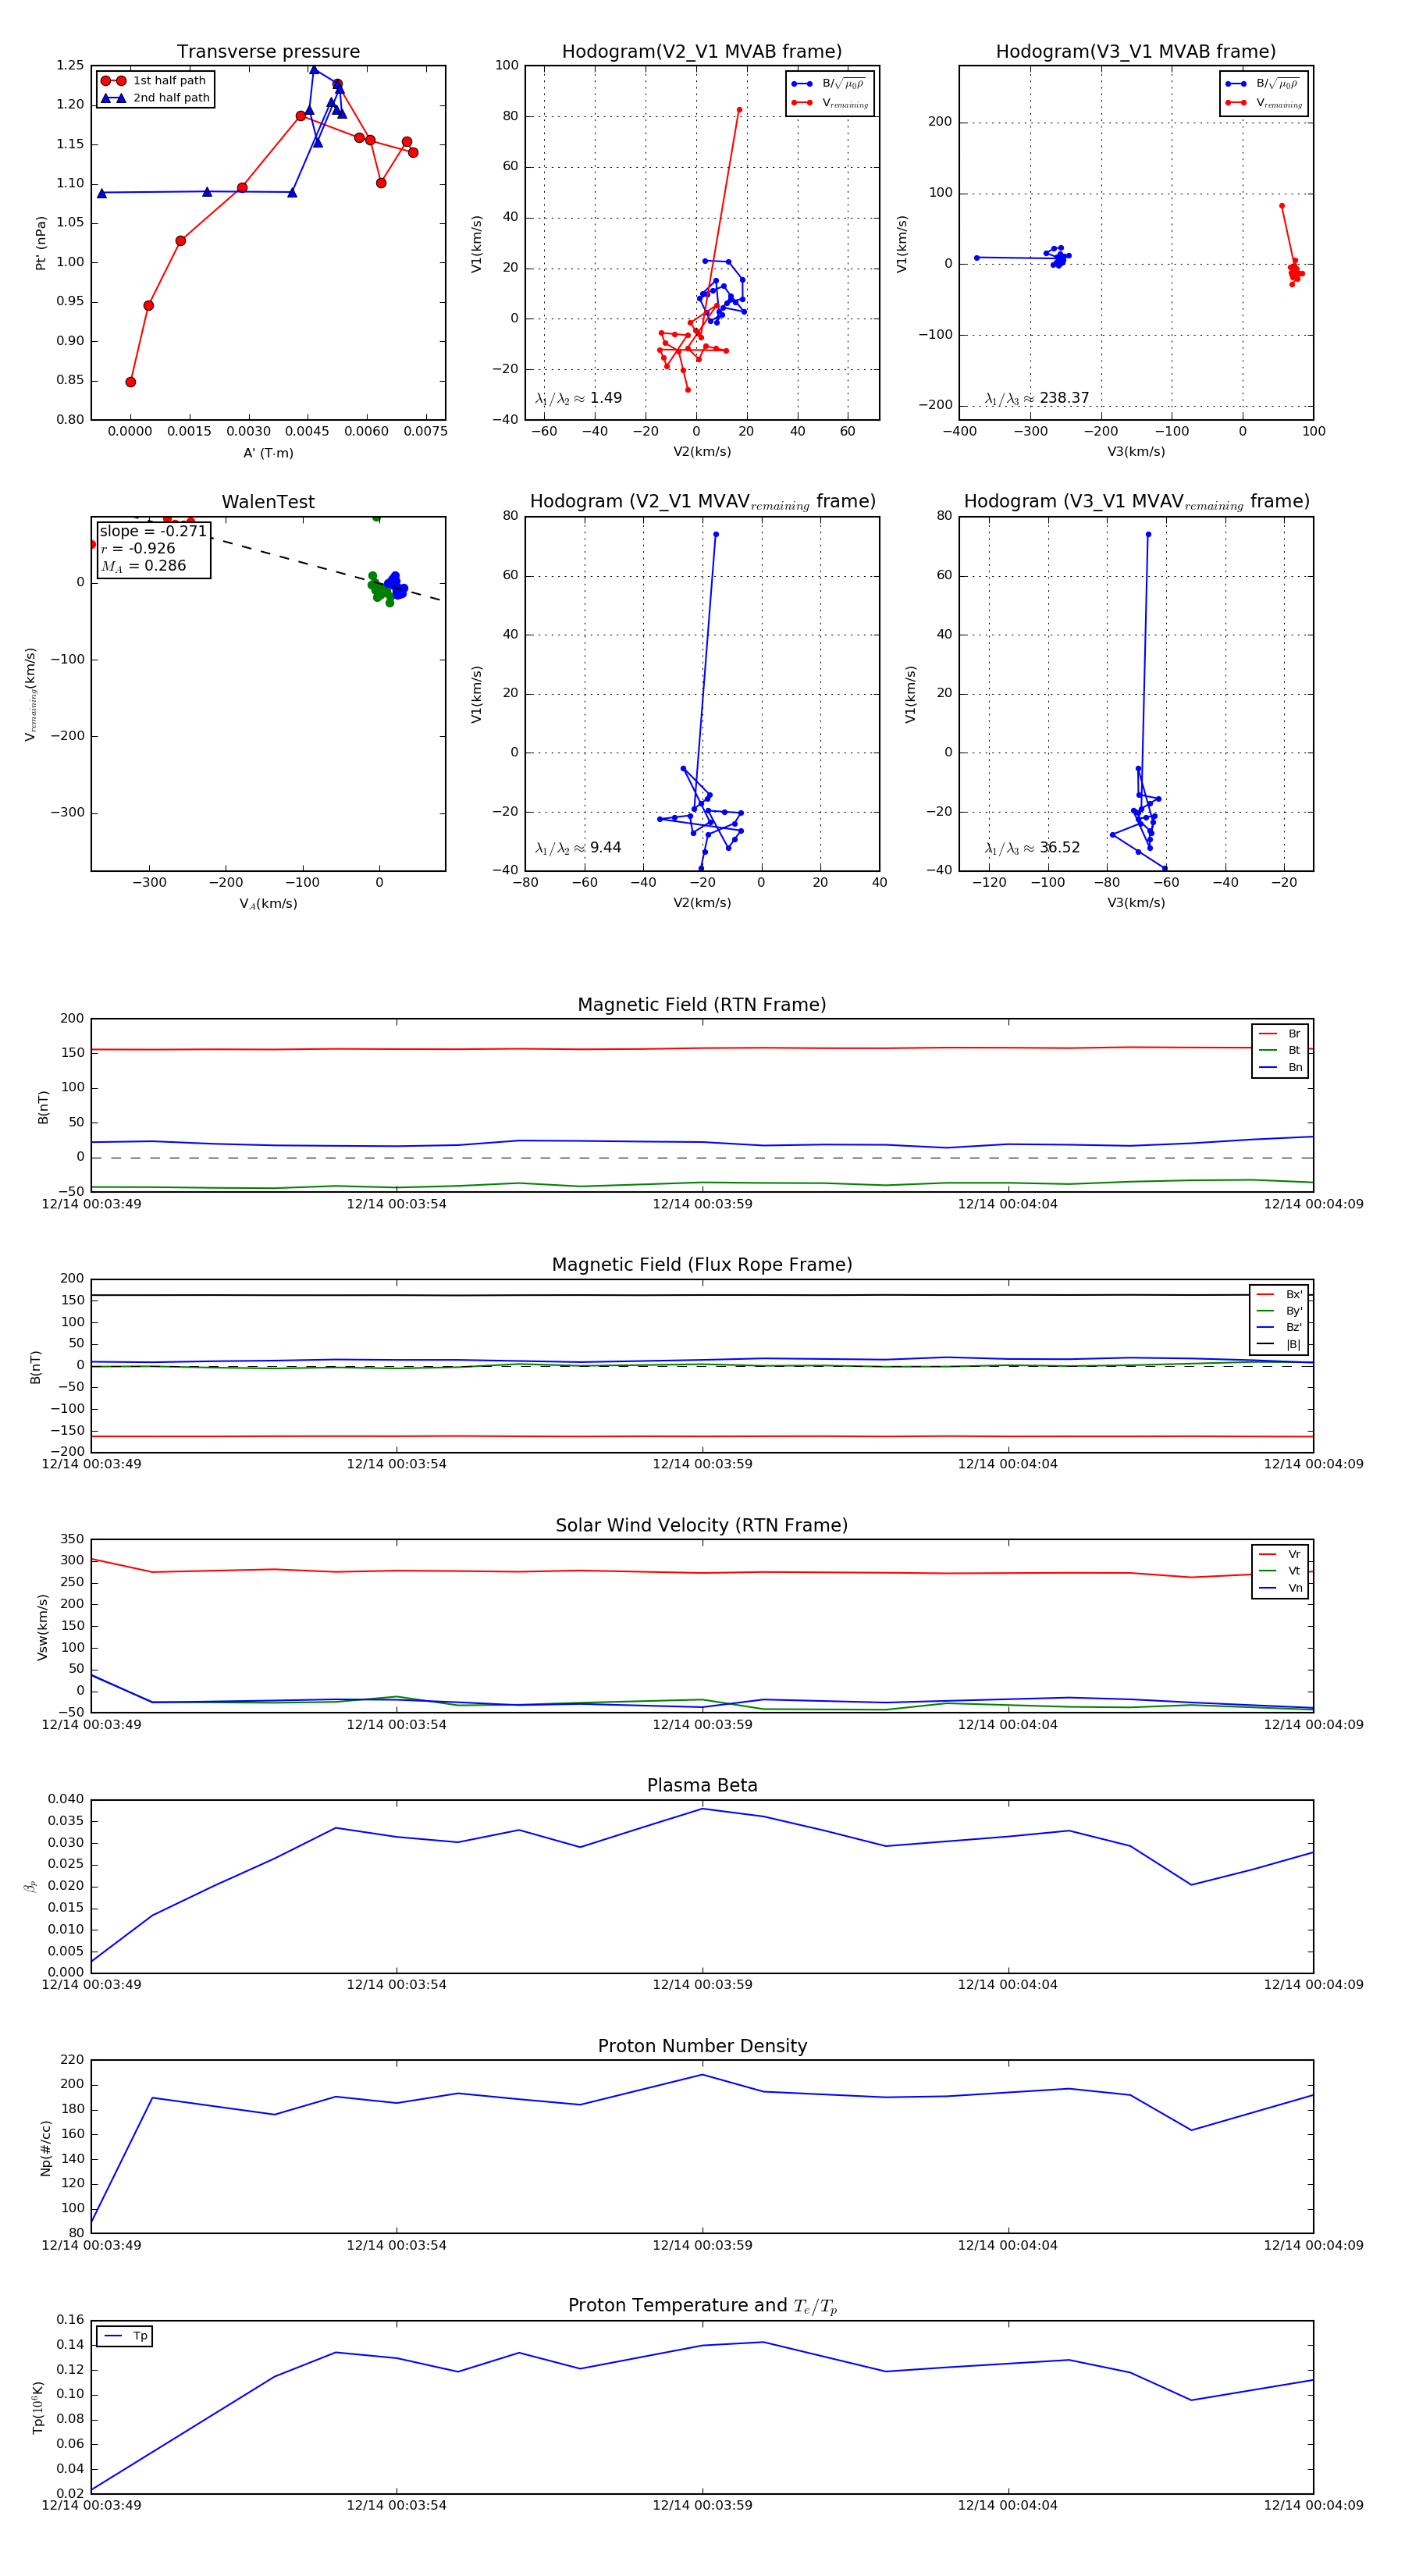
Task: Click the "WalenTest" plot title
Action: coord(268,502)
